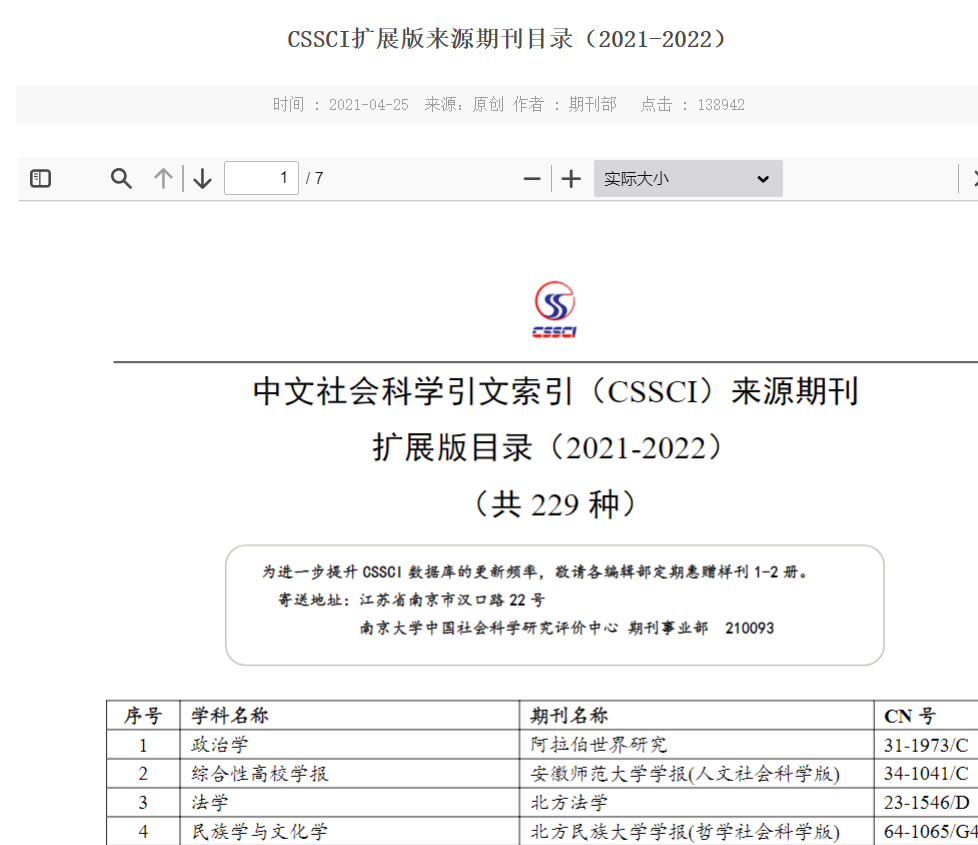Toggle full-width page display mode
This screenshot has width=978, height=845.
coord(687,178)
